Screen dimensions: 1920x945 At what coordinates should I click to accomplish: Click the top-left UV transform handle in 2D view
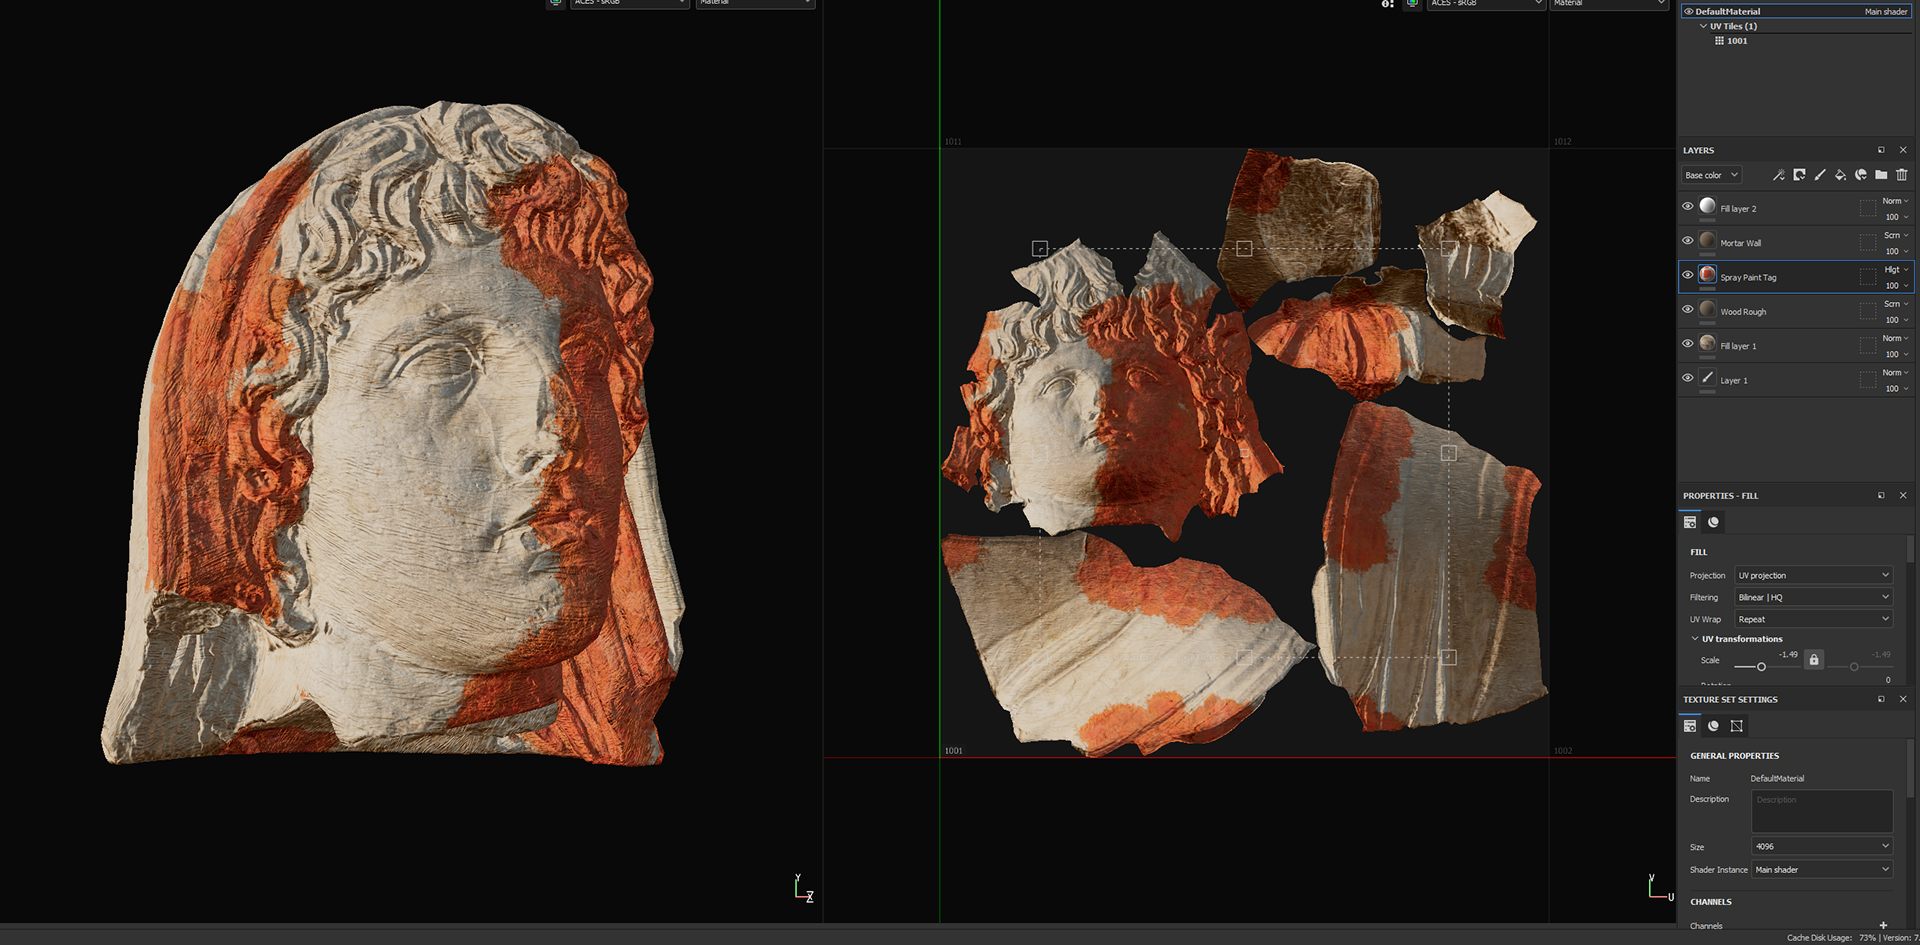pyautogui.click(x=1040, y=248)
